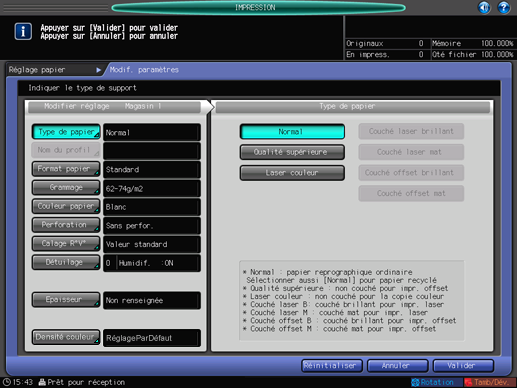517x388 pixels.
Task: Switch to the Modif. paramètres tab
Action: click(144, 70)
